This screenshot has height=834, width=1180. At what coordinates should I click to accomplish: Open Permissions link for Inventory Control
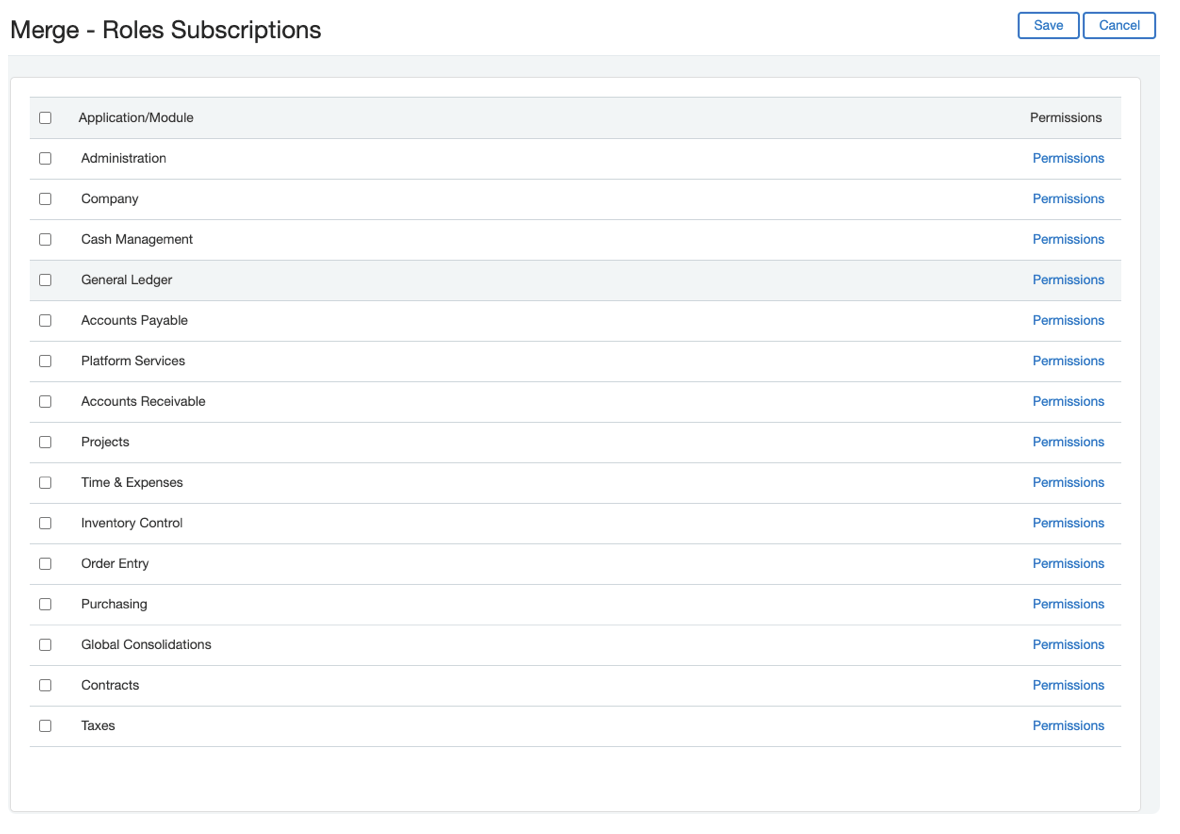point(1068,523)
